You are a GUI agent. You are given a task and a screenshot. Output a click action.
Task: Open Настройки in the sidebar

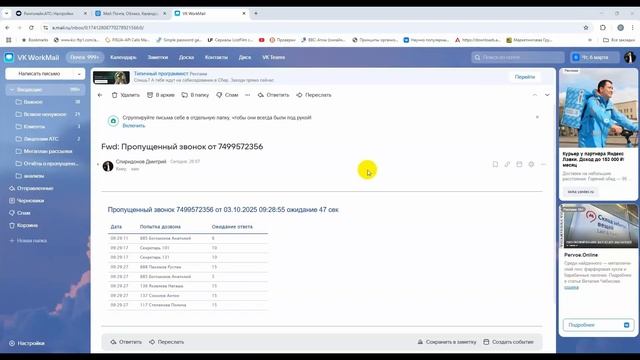(x=27, y=343)
